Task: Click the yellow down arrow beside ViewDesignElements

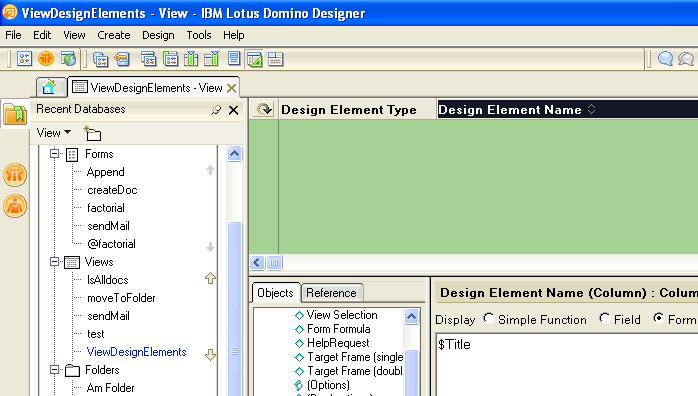Action: pos(210,355)
